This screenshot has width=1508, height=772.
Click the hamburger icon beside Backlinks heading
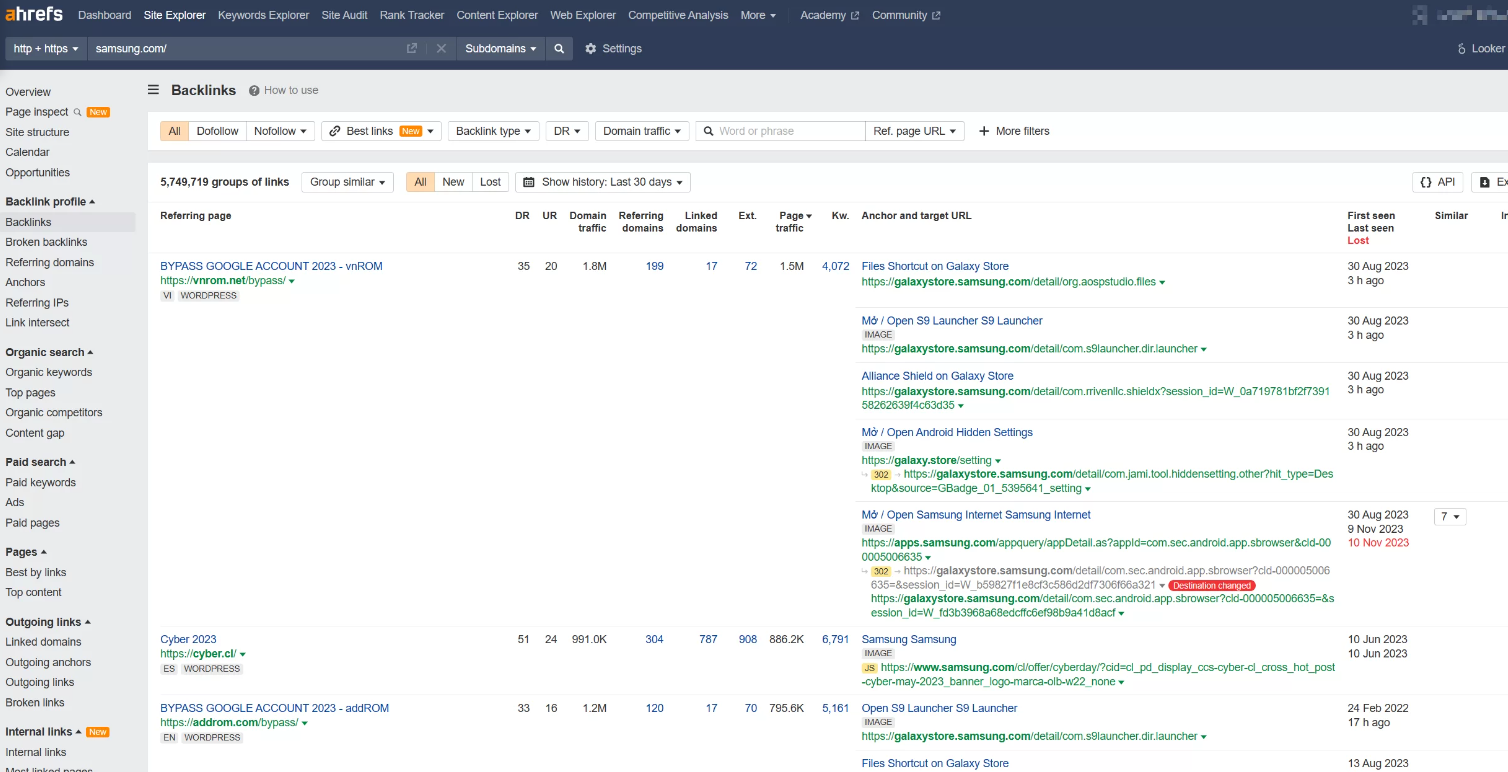point(153,90)
